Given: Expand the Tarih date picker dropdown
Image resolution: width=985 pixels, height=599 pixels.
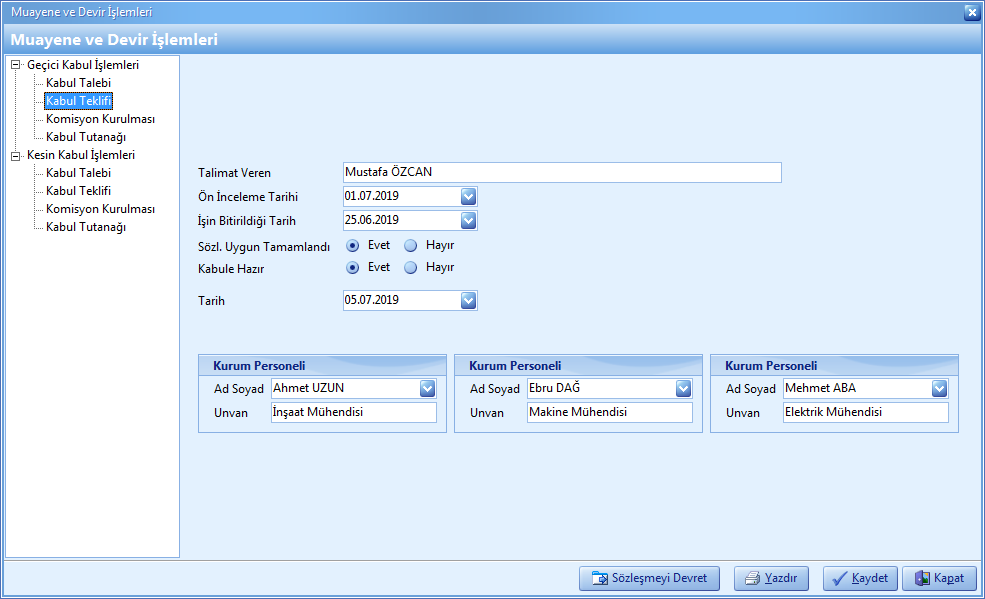Looking at the screenshot, I should point(468,300).
